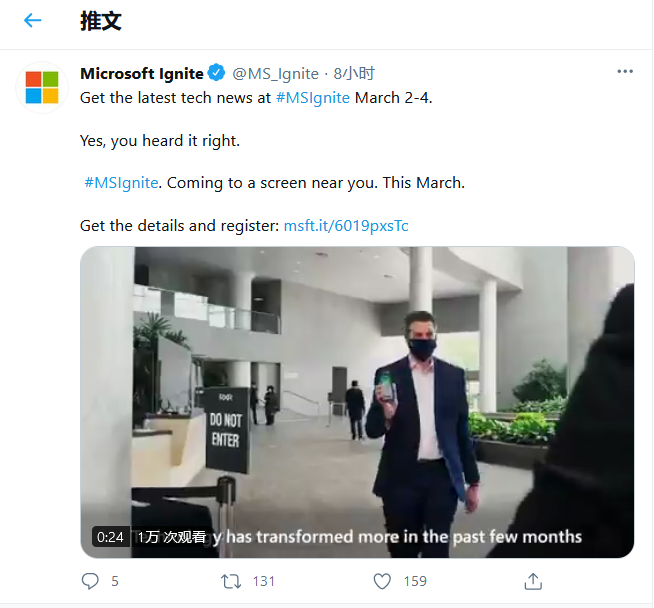Viewport: 654px width, 608px height.
Task: Open the tweet's more options menu
Action: [x=625, y=72]
